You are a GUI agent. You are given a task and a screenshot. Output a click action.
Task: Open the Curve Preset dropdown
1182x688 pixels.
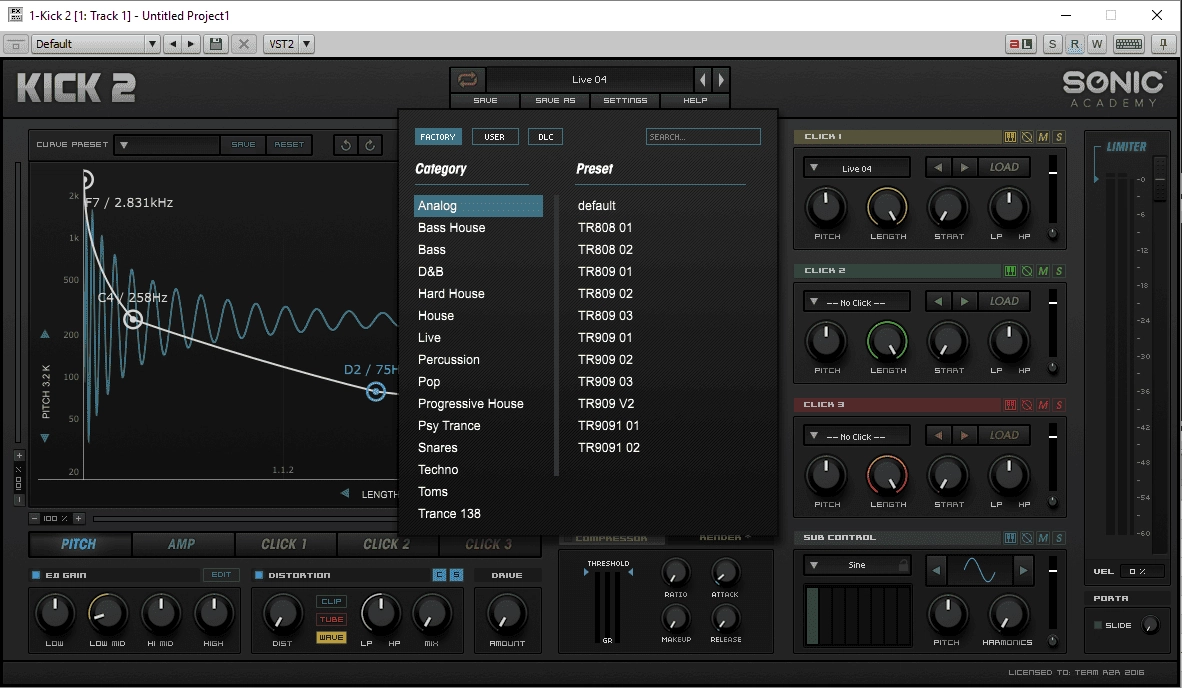point(167,145)
